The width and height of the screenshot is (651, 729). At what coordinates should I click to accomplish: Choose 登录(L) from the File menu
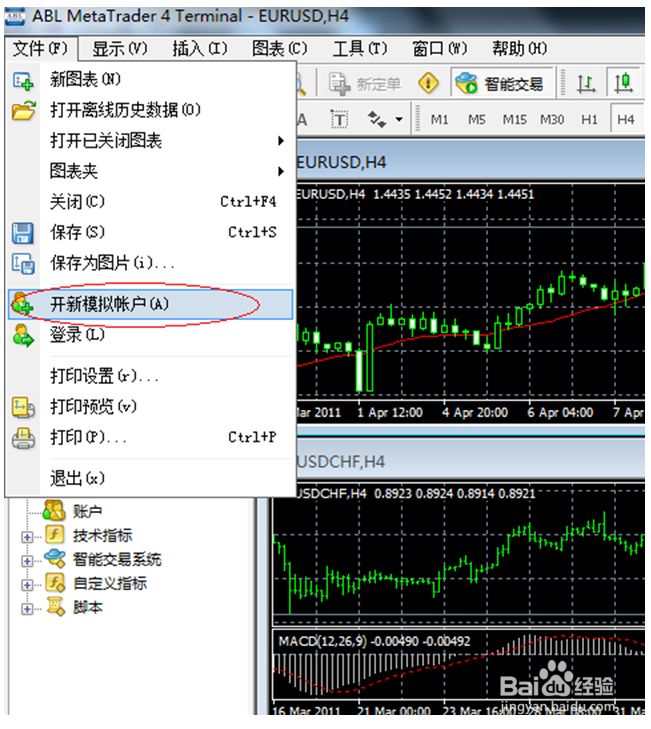pyautogui.click(x=151, y=335)
